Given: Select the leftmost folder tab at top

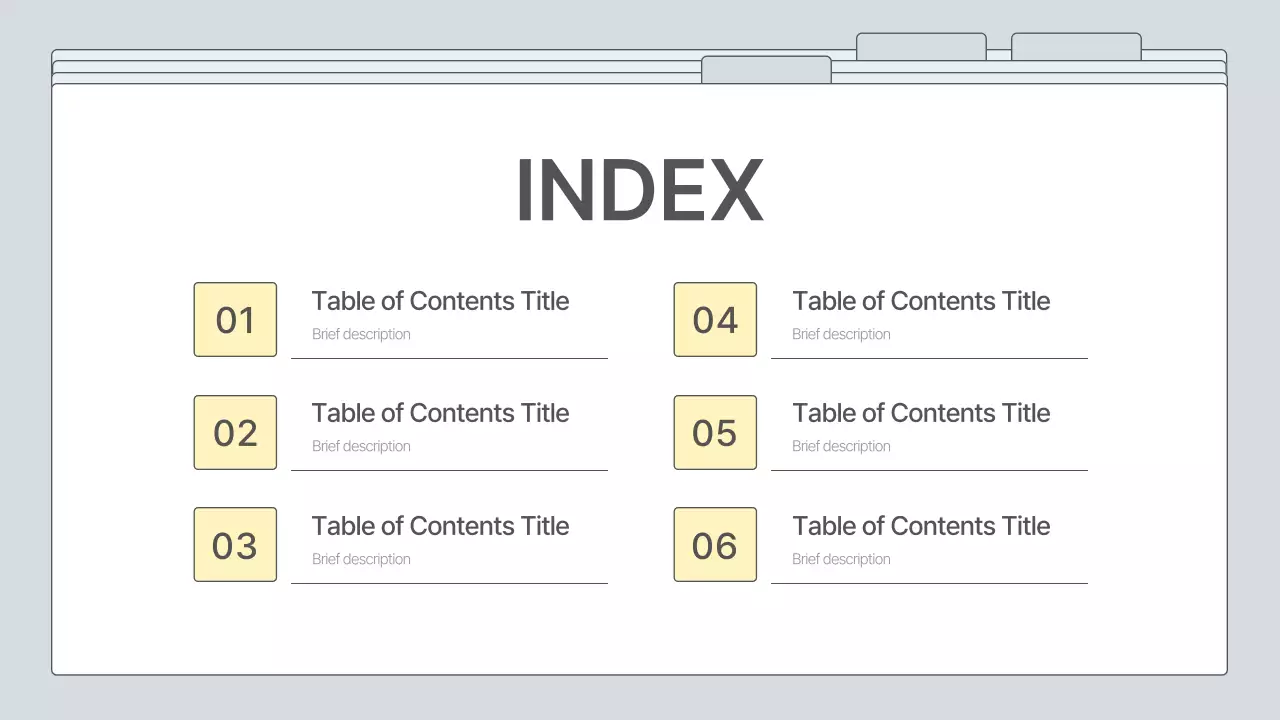Looking at the screenshot, I should [766, 69].
